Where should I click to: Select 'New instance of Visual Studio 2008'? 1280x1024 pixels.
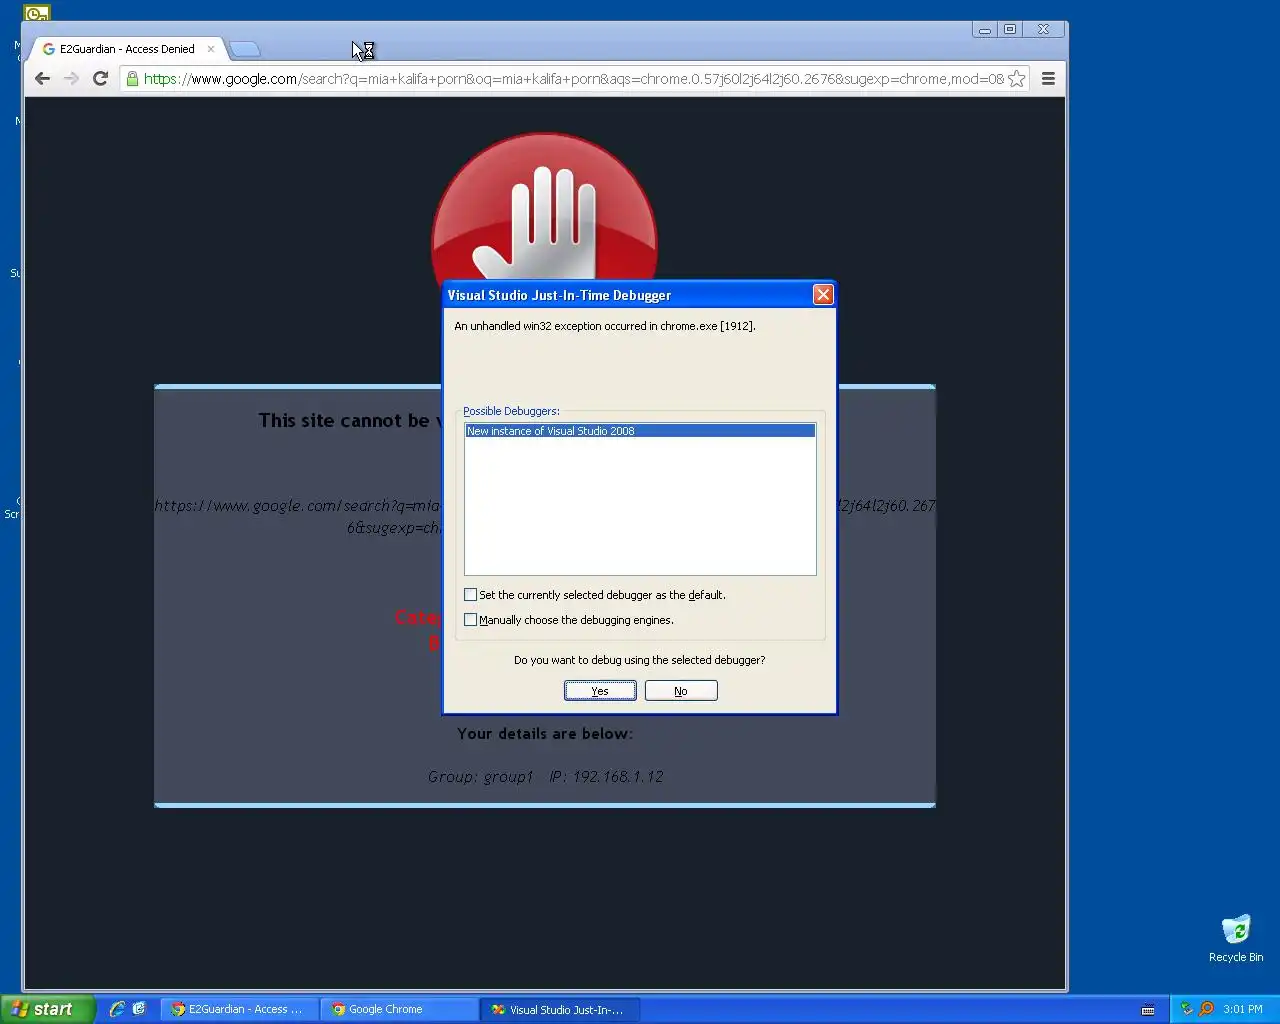tap(640, 431)
